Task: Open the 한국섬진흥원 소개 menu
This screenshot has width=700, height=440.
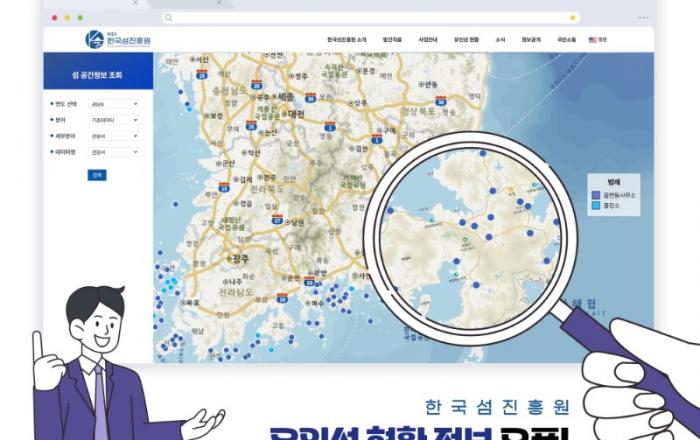Action: click(x=347, y=40)
